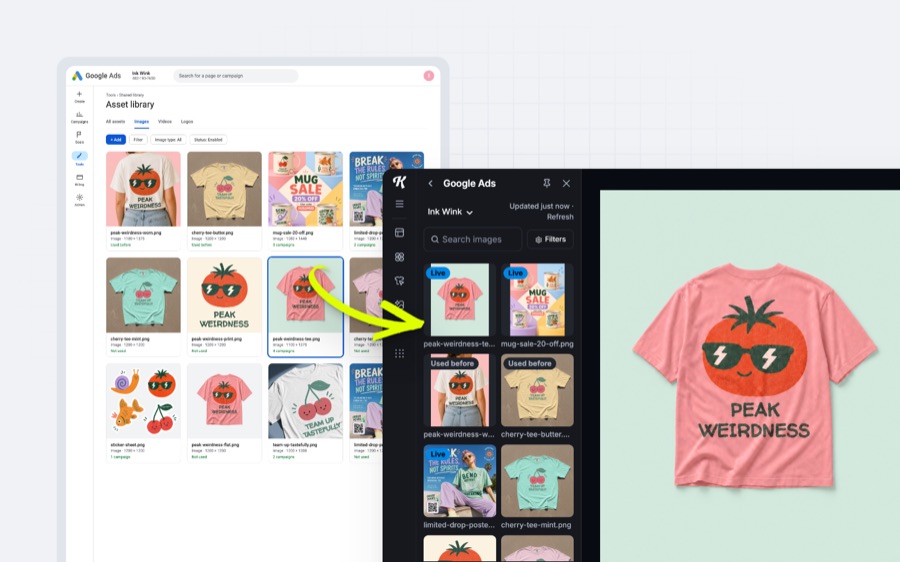This screenshot has width=900, height=562.
Task: Click the Kittl K logo in dark panel
Action: click(399, 183)
